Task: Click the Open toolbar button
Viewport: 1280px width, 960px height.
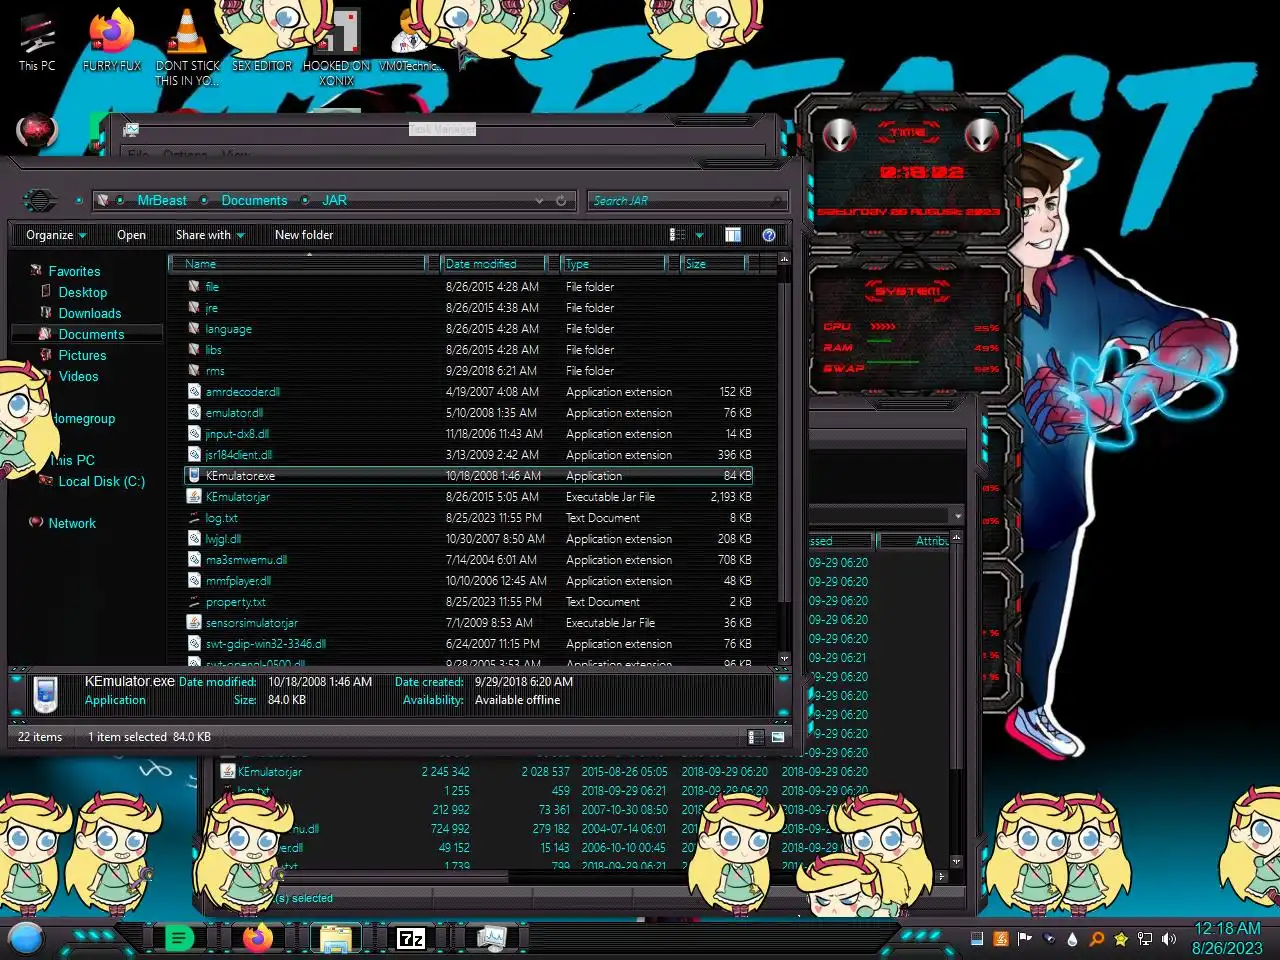Action: point(131,235)
